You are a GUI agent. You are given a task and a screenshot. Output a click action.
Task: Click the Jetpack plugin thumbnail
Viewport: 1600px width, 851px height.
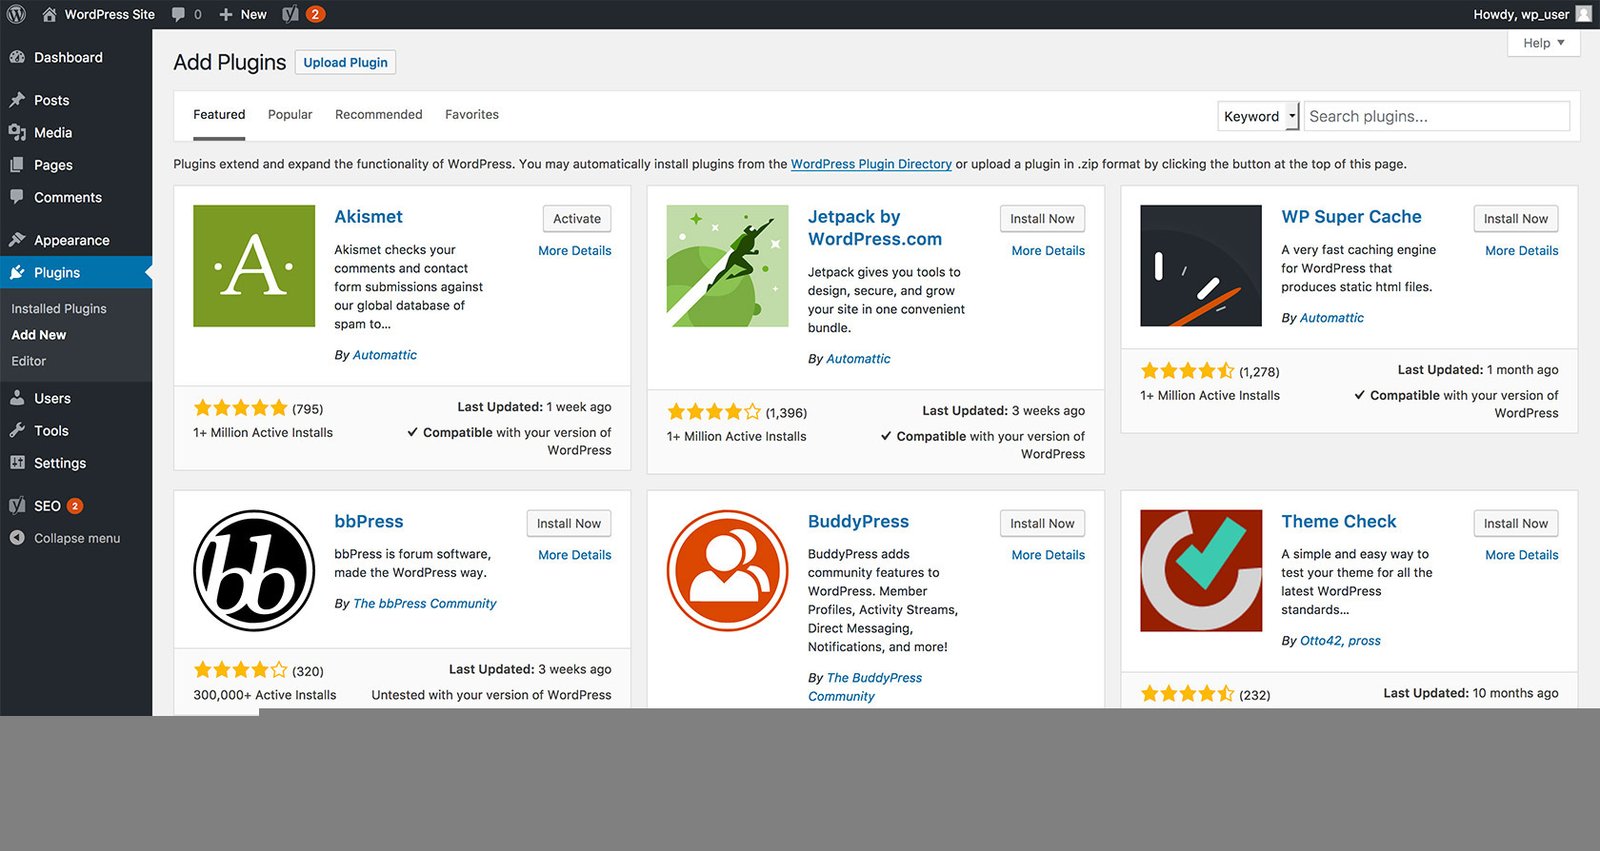click(727, 266)
